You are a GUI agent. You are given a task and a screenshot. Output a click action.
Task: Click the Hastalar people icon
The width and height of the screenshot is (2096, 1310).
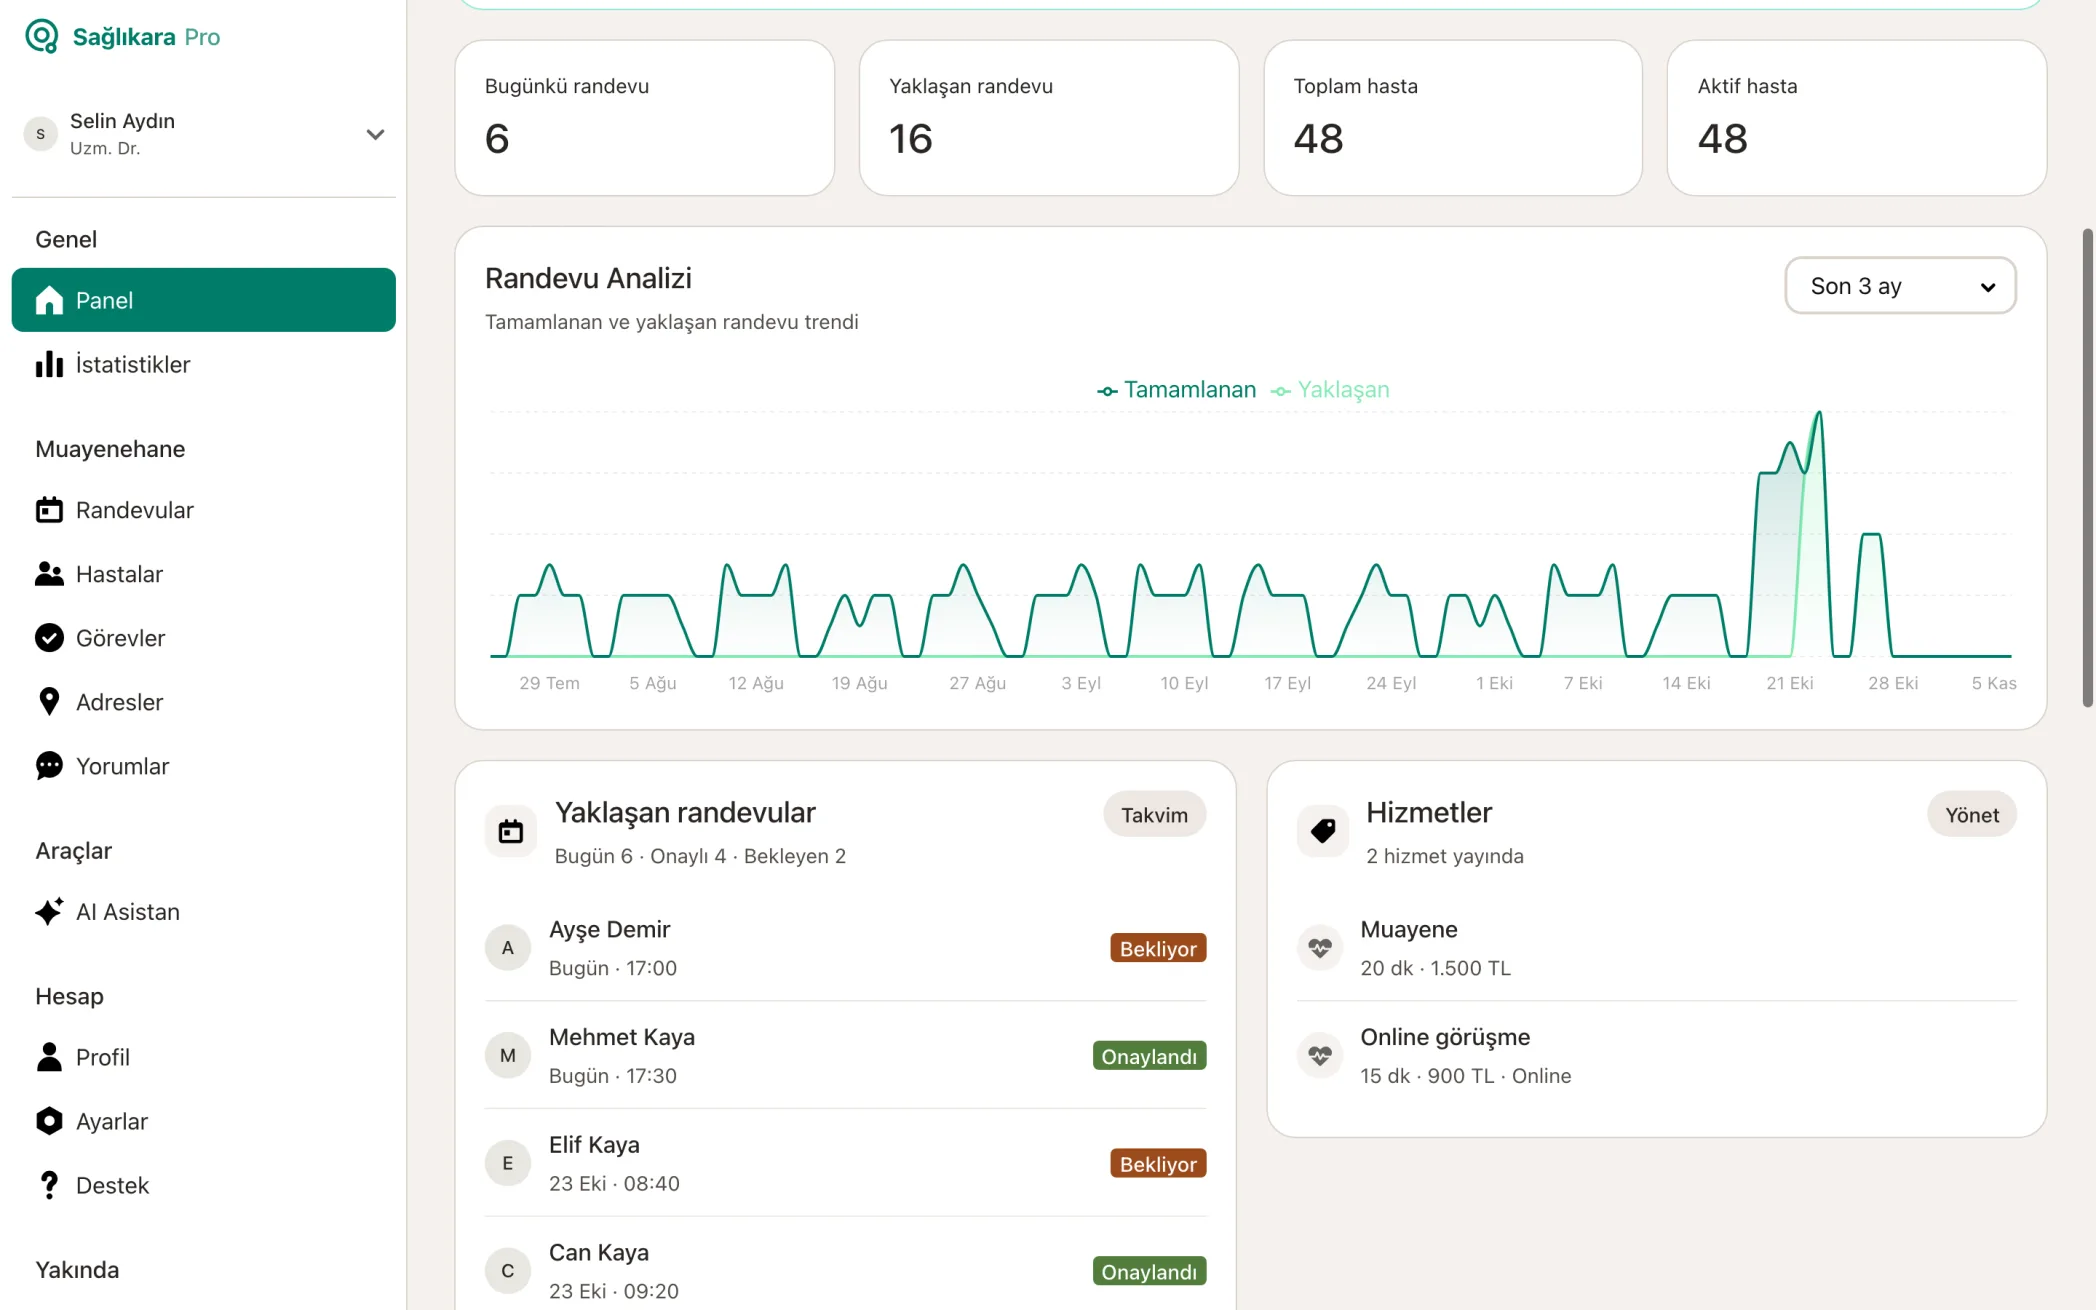click(x=49, y=574)
